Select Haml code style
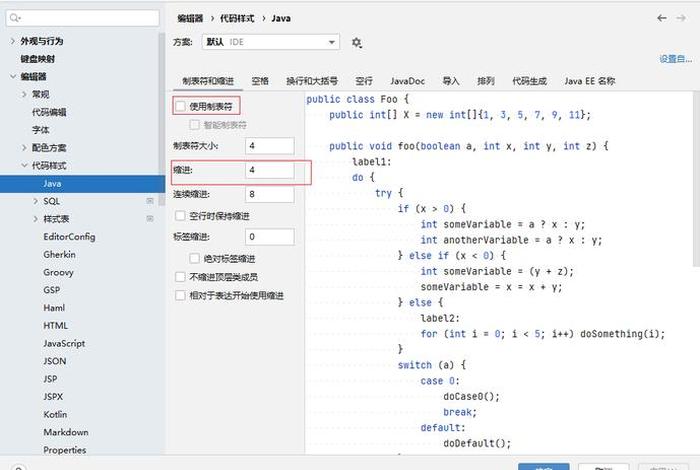Screen dimensions: 700x470 54,308
